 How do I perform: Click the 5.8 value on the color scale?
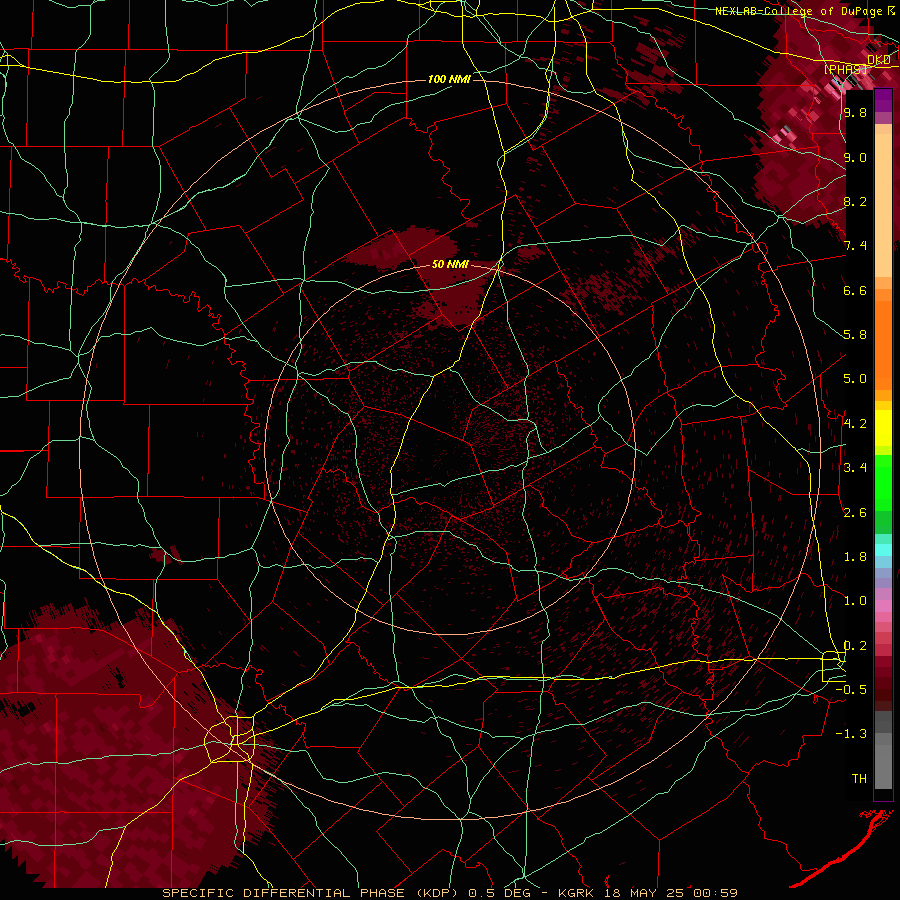855,334
